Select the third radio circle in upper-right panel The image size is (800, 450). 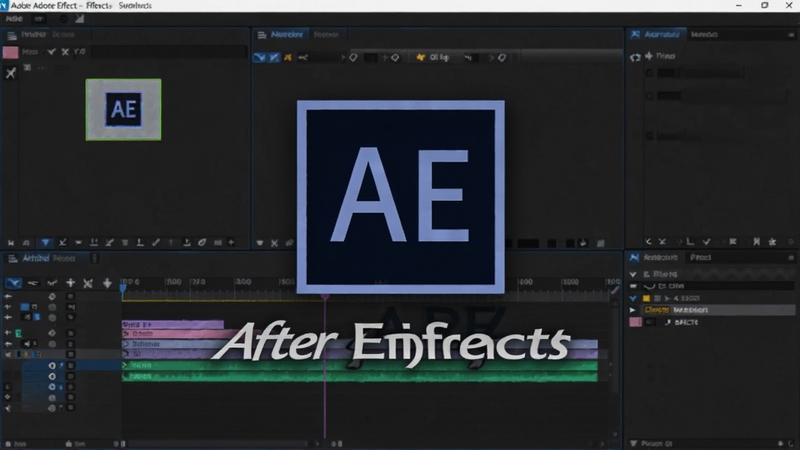(x=649, y=136)
